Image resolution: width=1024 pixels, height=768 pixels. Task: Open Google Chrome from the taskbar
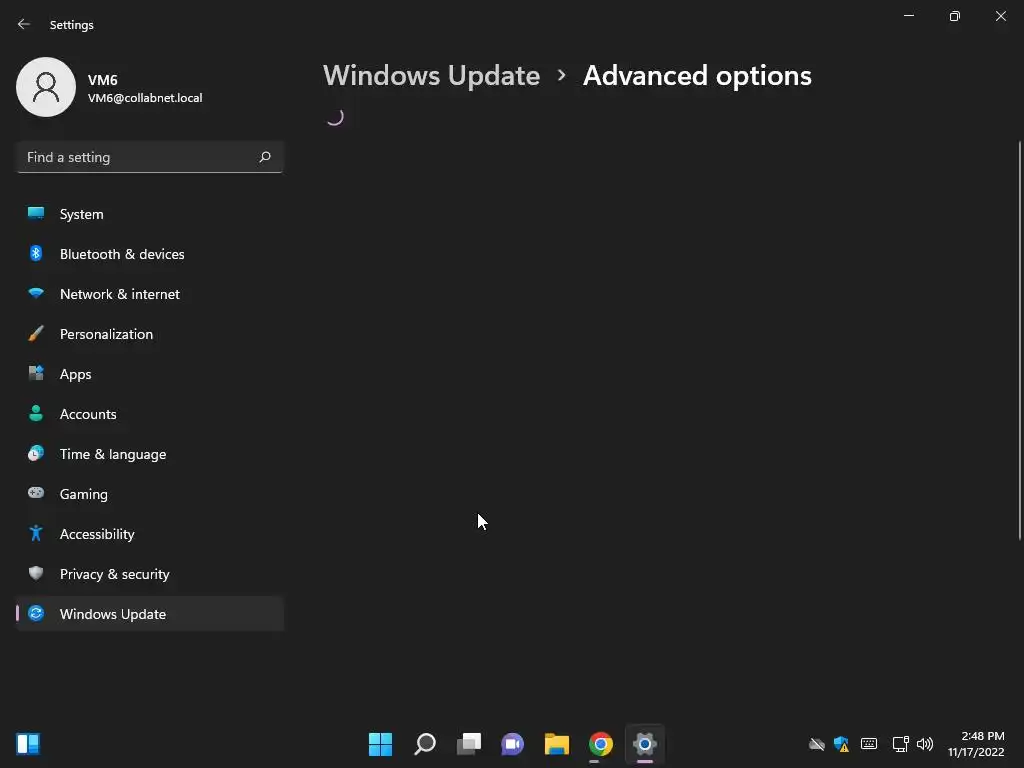point(601,744)
